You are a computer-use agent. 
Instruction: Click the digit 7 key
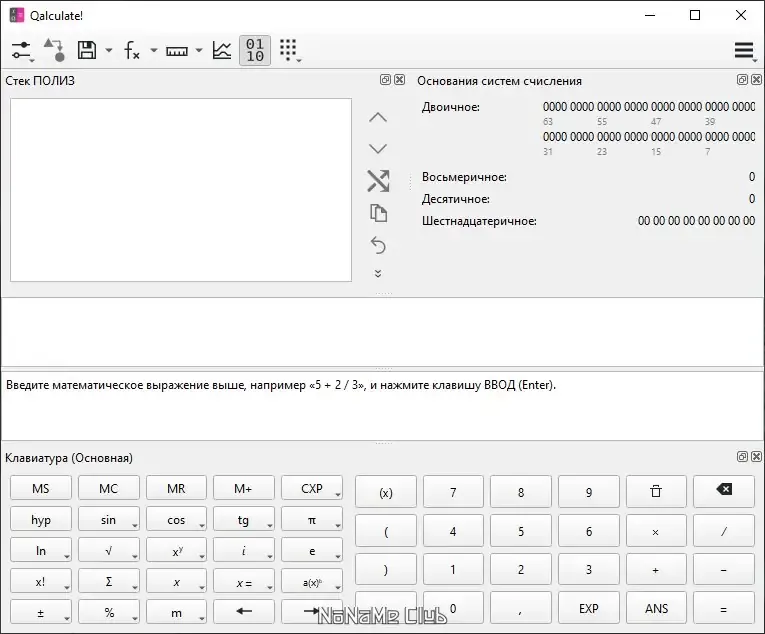coord(453,492)
